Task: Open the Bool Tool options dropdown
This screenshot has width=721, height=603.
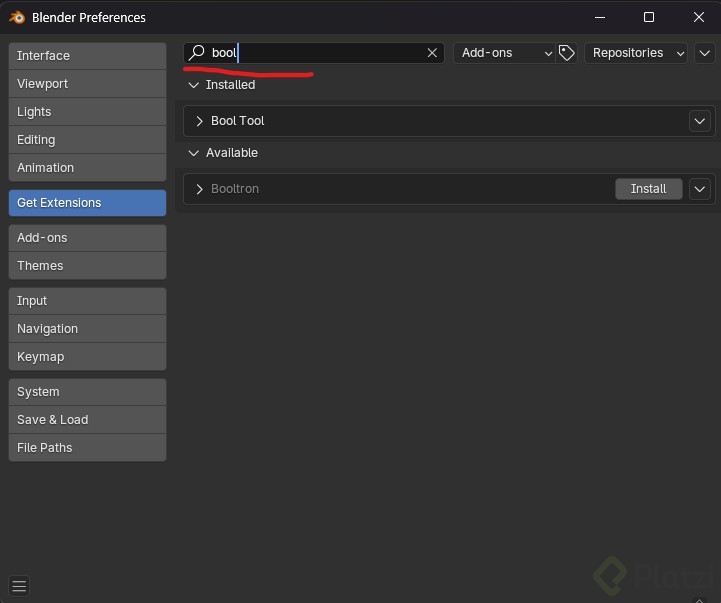Action: pyautogui.click(x=700, y=121)
